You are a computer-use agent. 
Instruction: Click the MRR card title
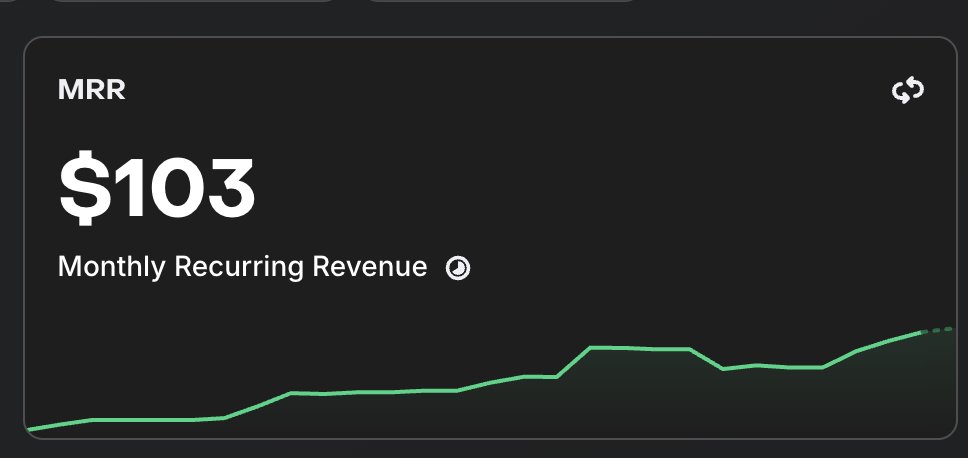pyautogui.click(x=91, y=90)
